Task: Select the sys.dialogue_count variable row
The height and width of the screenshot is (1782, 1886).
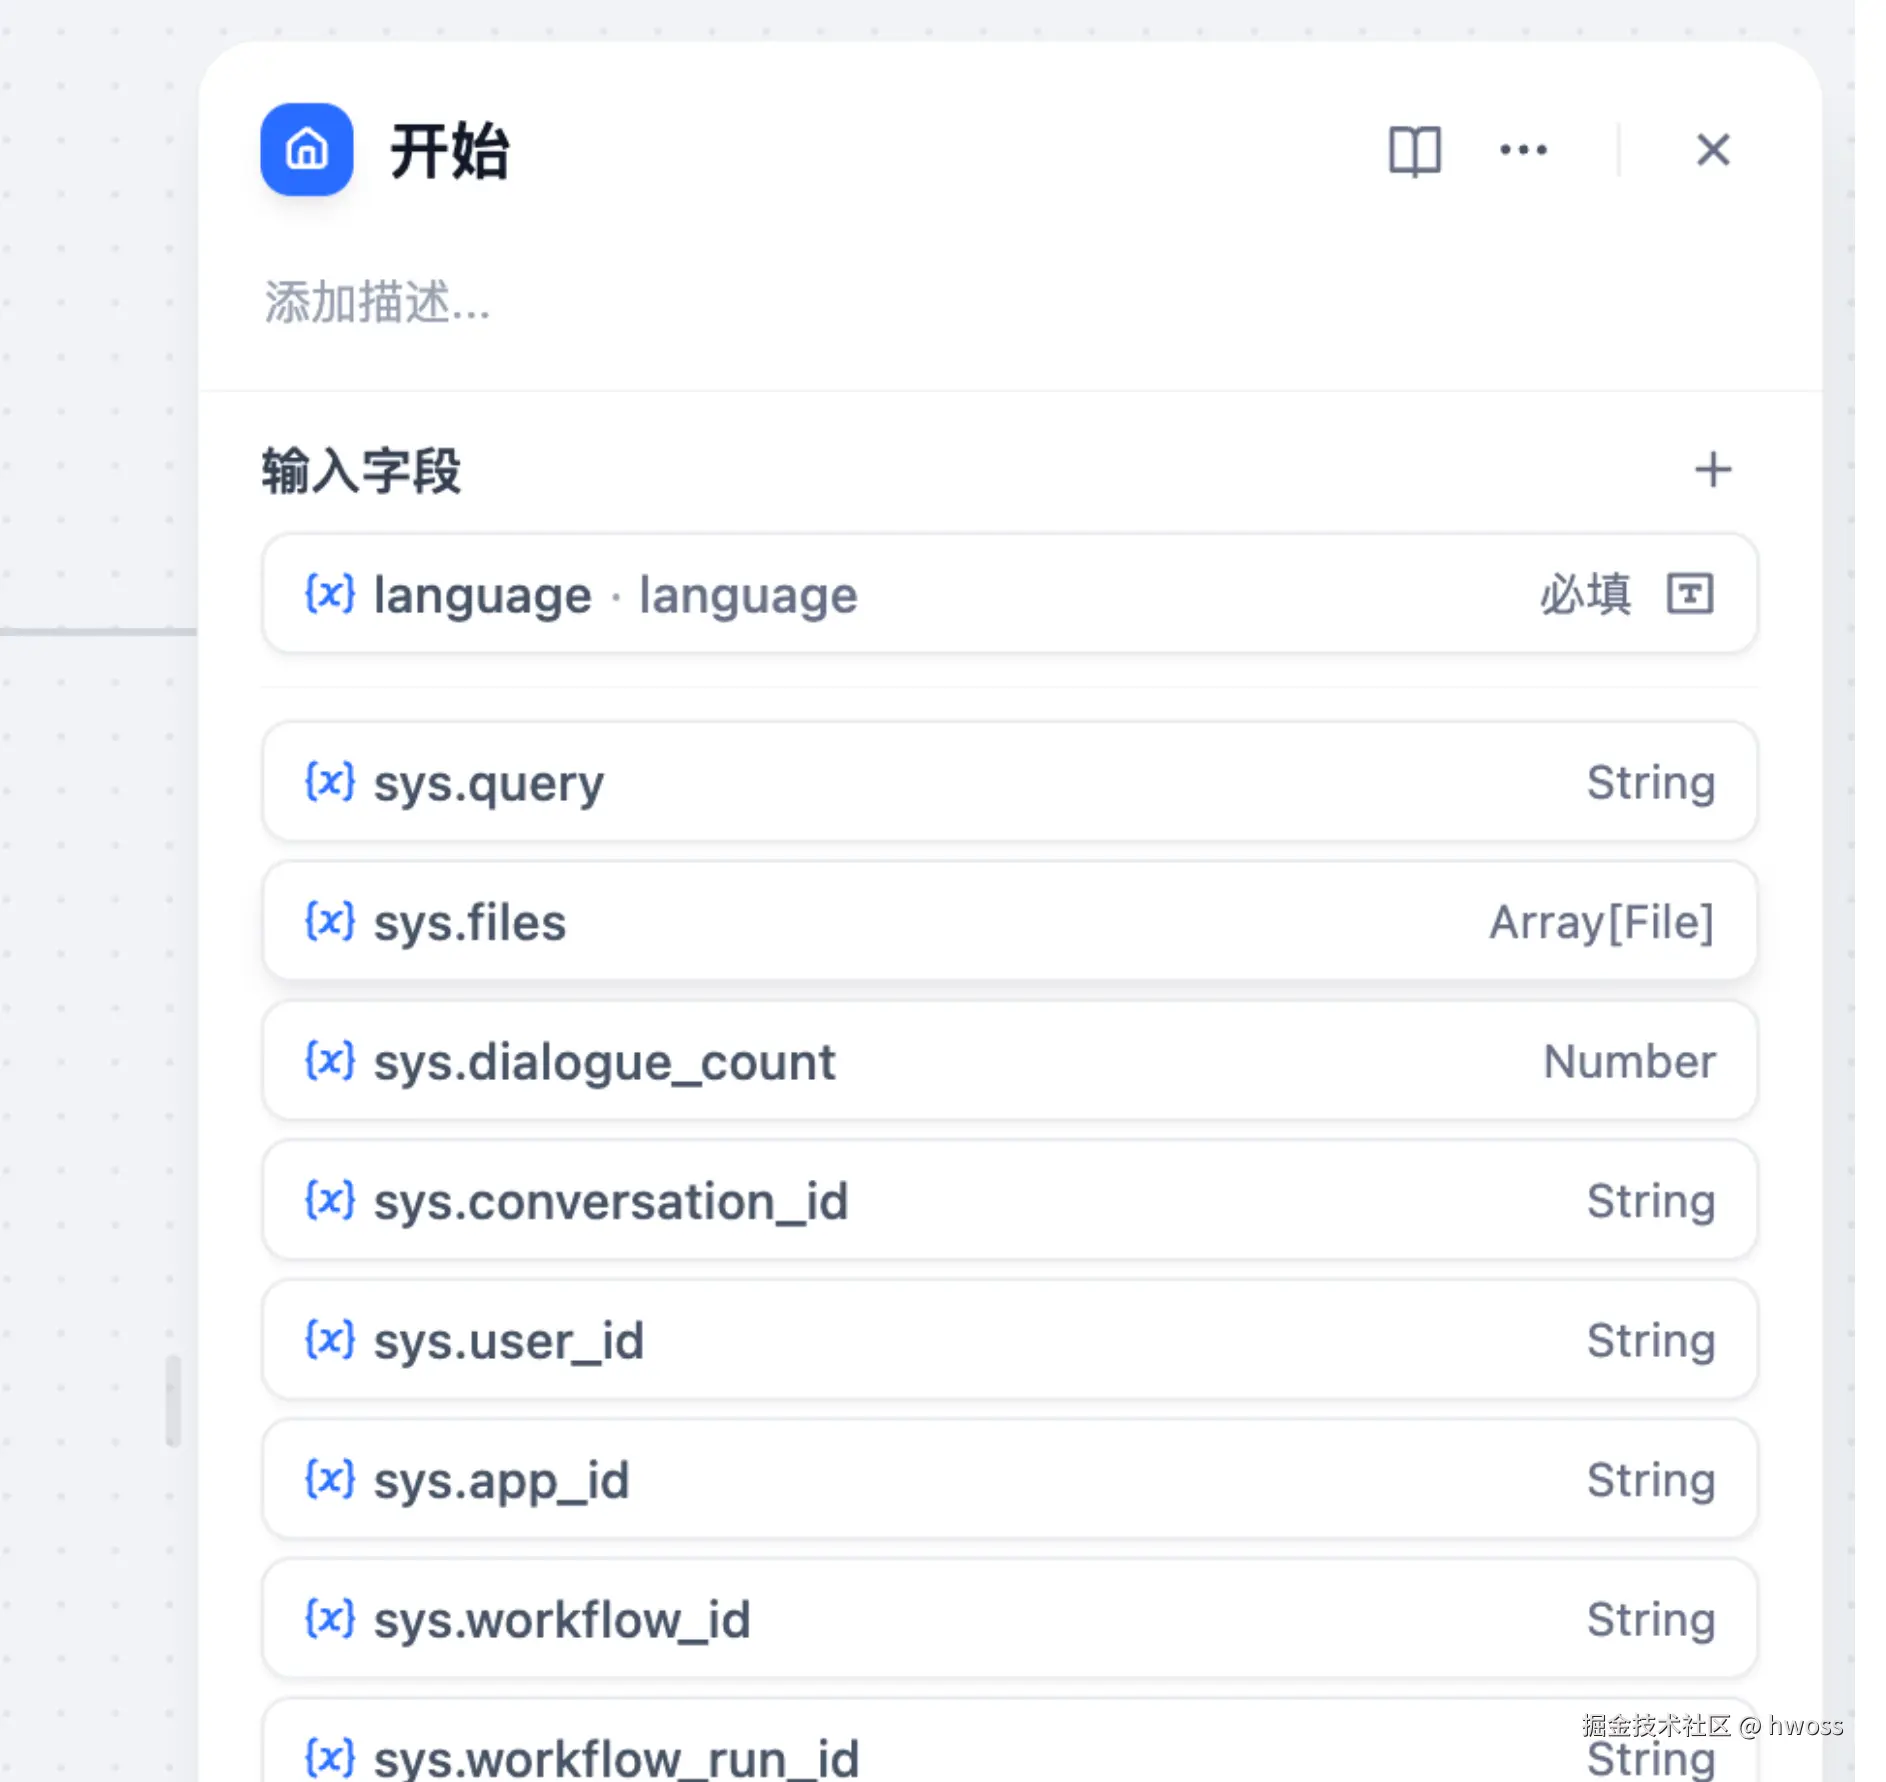Action: click(x=1009, y=1061)
